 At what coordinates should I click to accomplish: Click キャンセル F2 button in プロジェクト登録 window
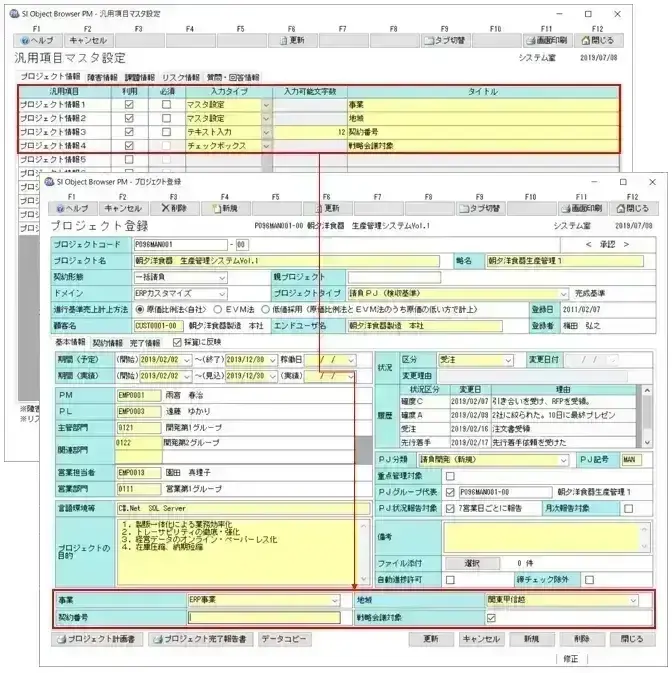coord(123,209)
